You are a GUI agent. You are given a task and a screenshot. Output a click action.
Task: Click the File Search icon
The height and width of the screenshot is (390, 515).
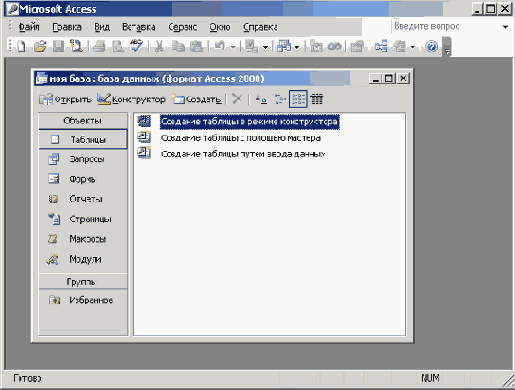76,46
